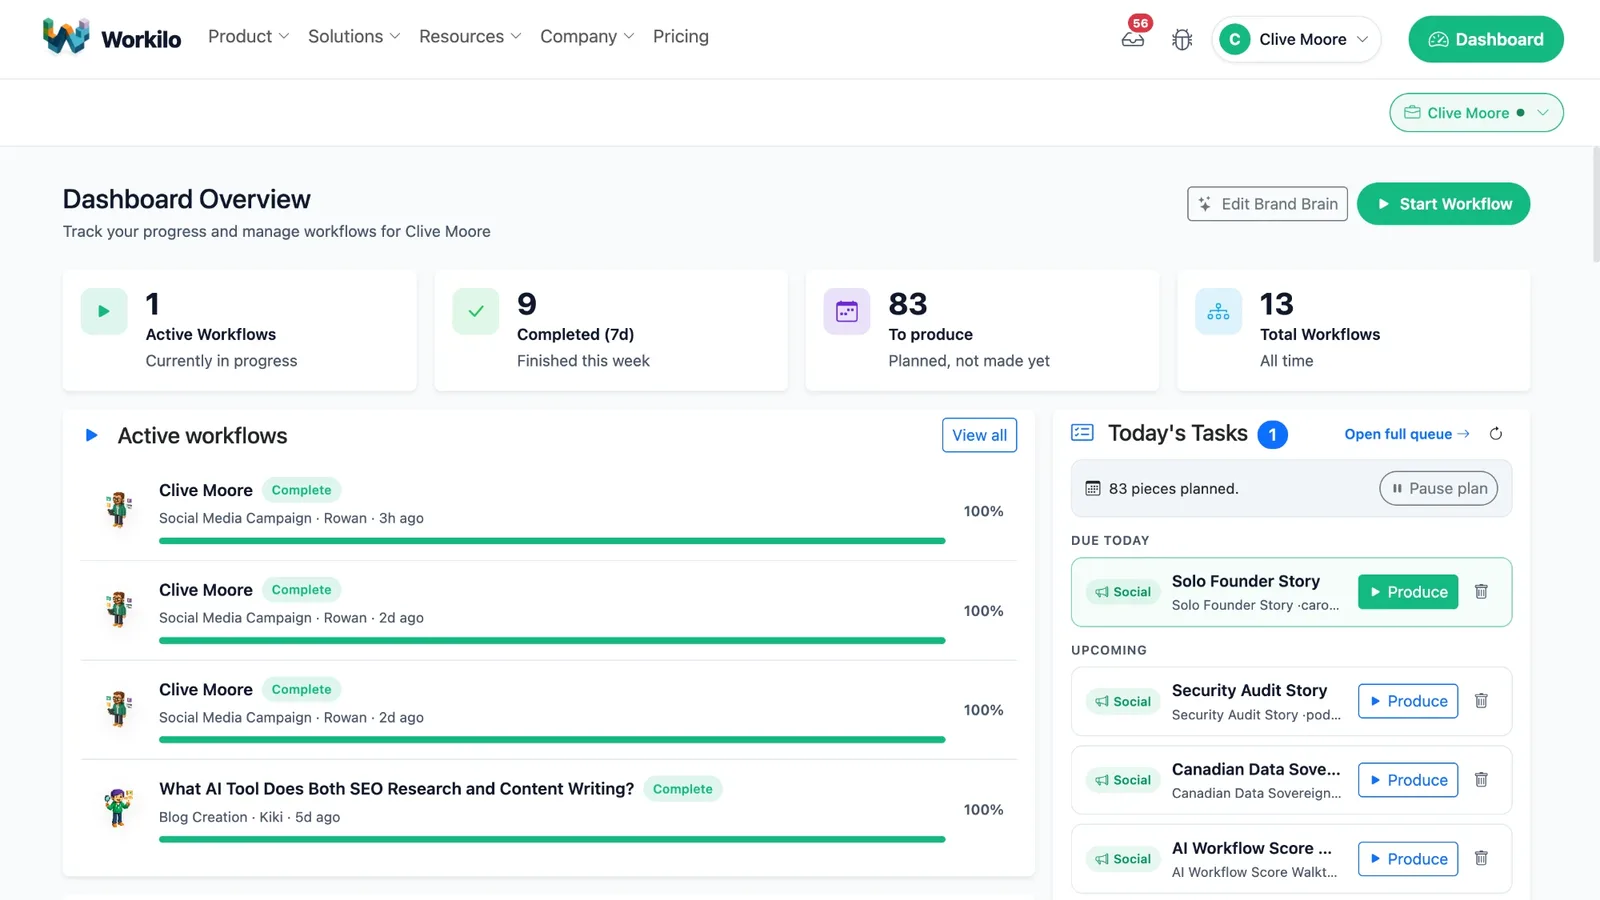Click the To produce calendar icon
The width and height of the screenshot is (1600, 900).
pyautogui.click(x=847, y=311)
